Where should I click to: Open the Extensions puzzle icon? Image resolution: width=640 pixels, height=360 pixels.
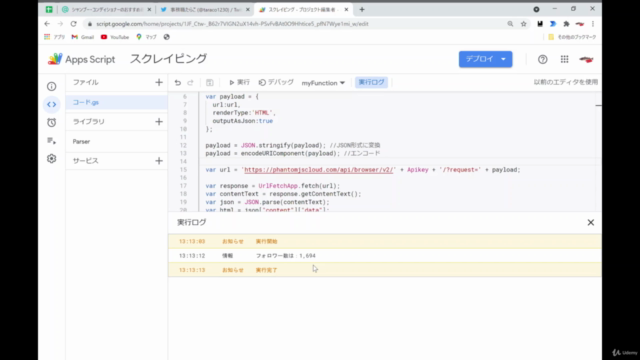pos(566,24)
